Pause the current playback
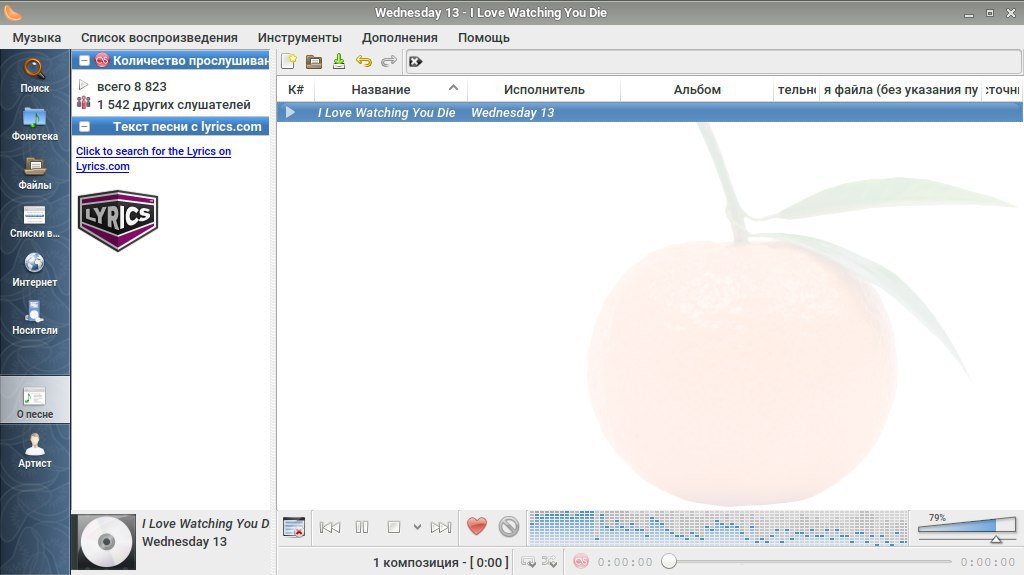This screenshot has width=1024, height=575. tap(362, 527)
